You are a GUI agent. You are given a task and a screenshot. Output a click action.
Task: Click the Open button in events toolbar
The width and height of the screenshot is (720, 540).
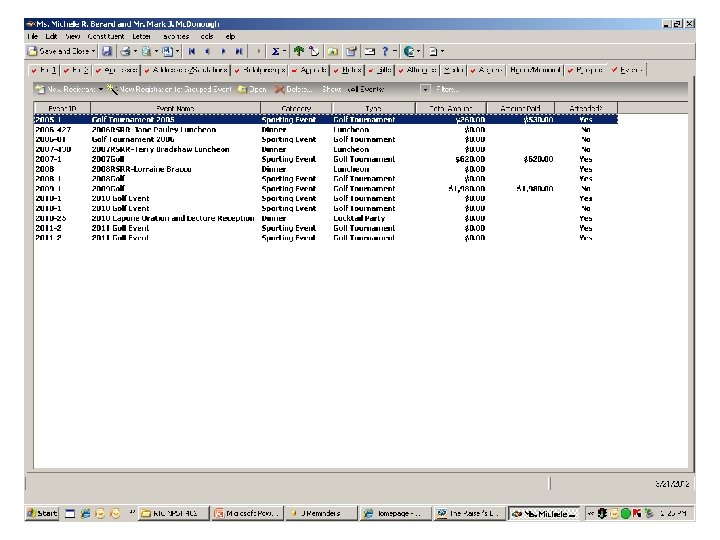pyautogui.click(x=252, y=89)
